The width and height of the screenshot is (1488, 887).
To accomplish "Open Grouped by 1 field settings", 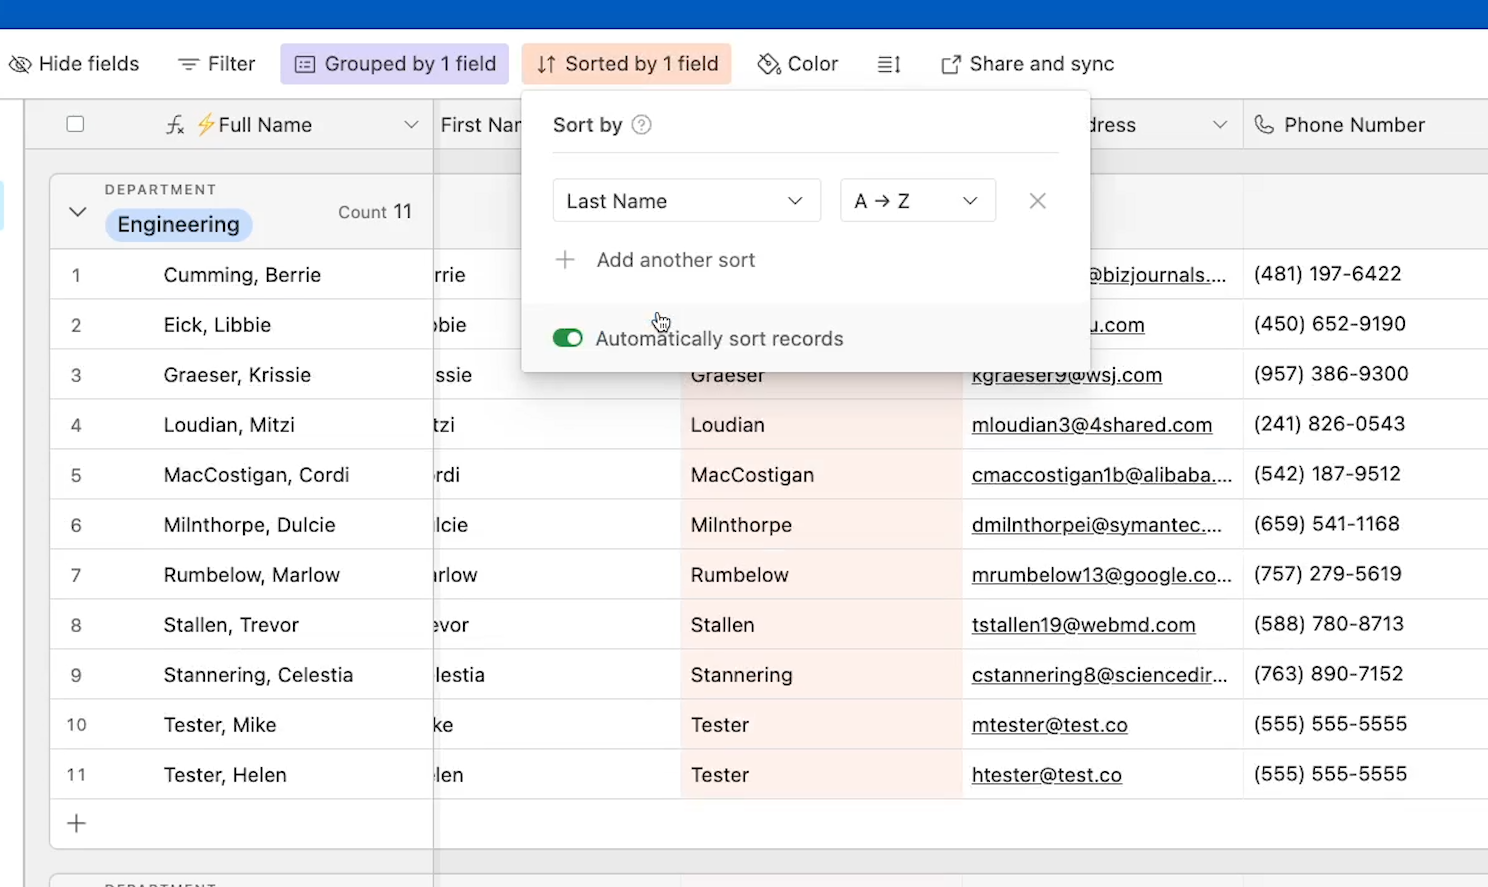I will (x=395, y=64).
